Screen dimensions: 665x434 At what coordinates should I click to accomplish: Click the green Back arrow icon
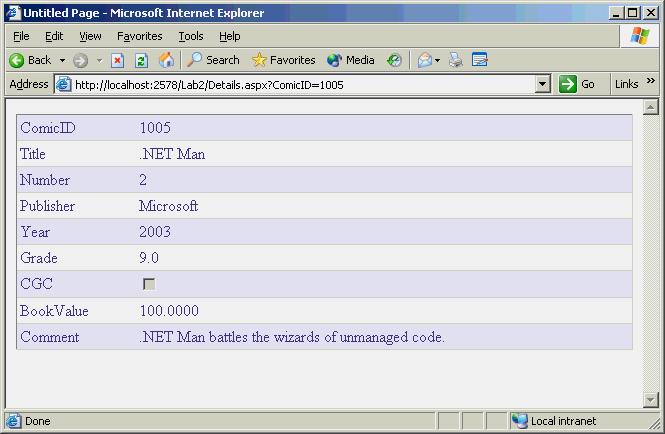(x=17, y=61)
